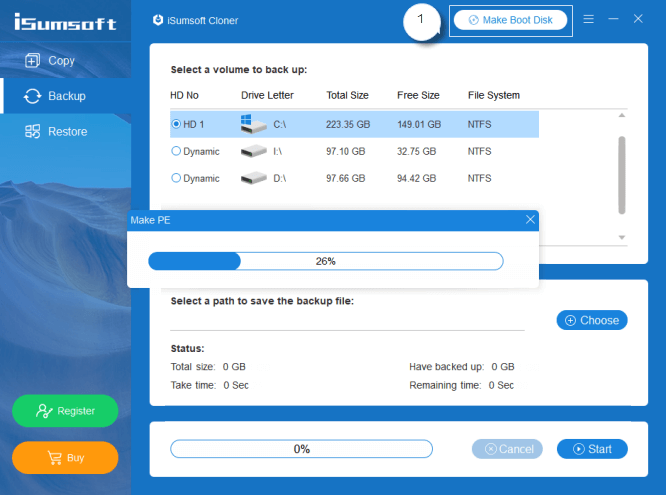The image size is (666, 495).
Task: Click the Choose button for backup path
Action: pyautogui.click(x=592, y=320)
